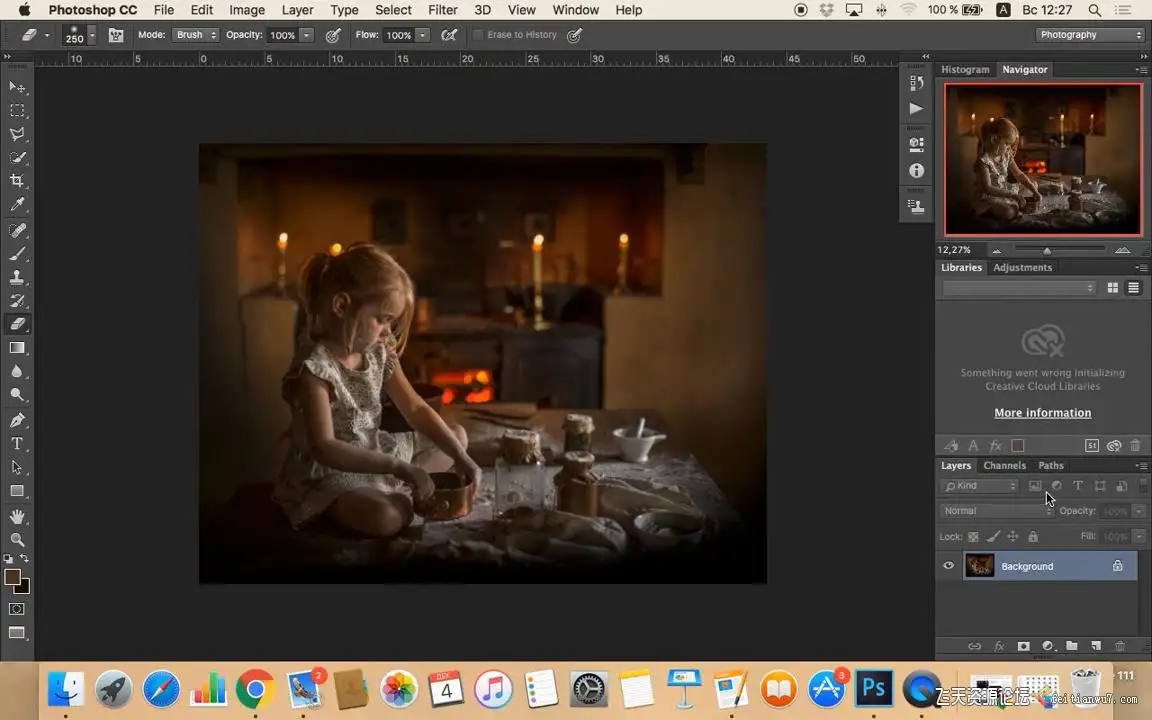Enable the Erase to History checkbox
The height and width of the screenshot is (720, 1152).
[478, 35]
